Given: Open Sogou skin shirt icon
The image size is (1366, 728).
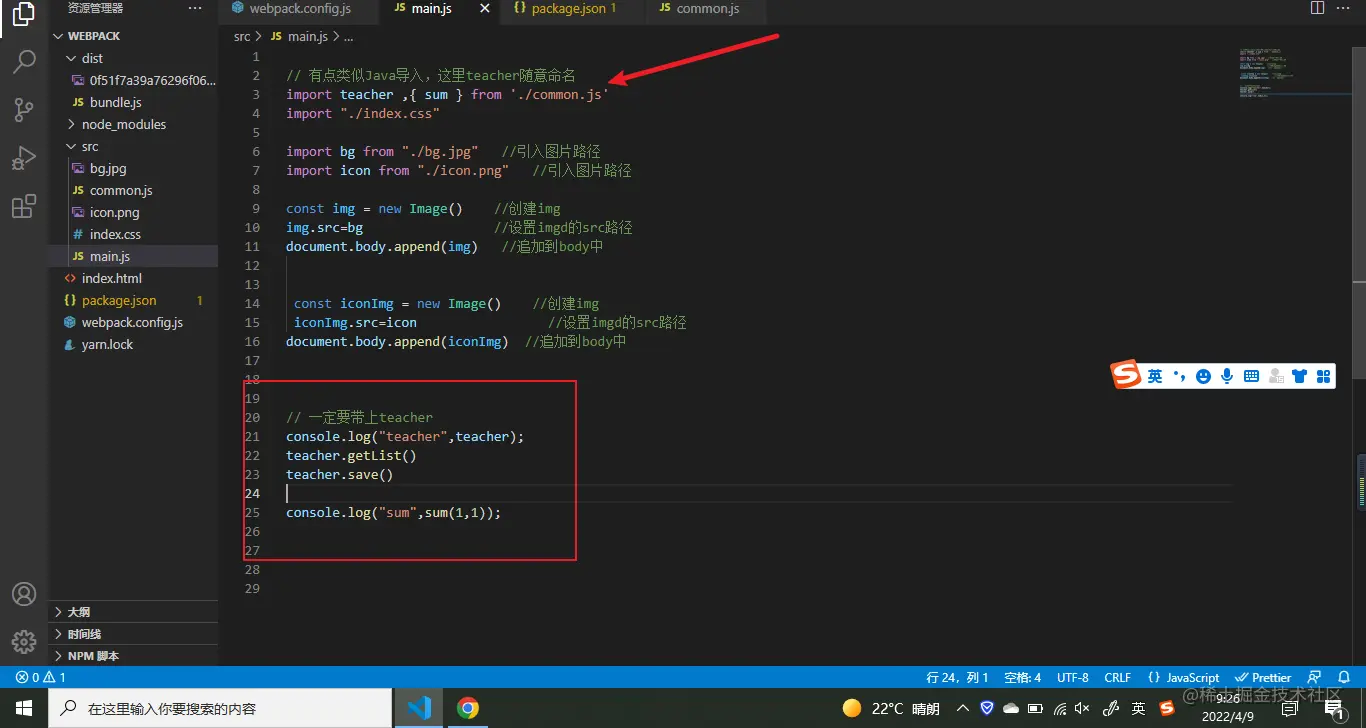Looking at the screenshot, I should pos(1300,376).
